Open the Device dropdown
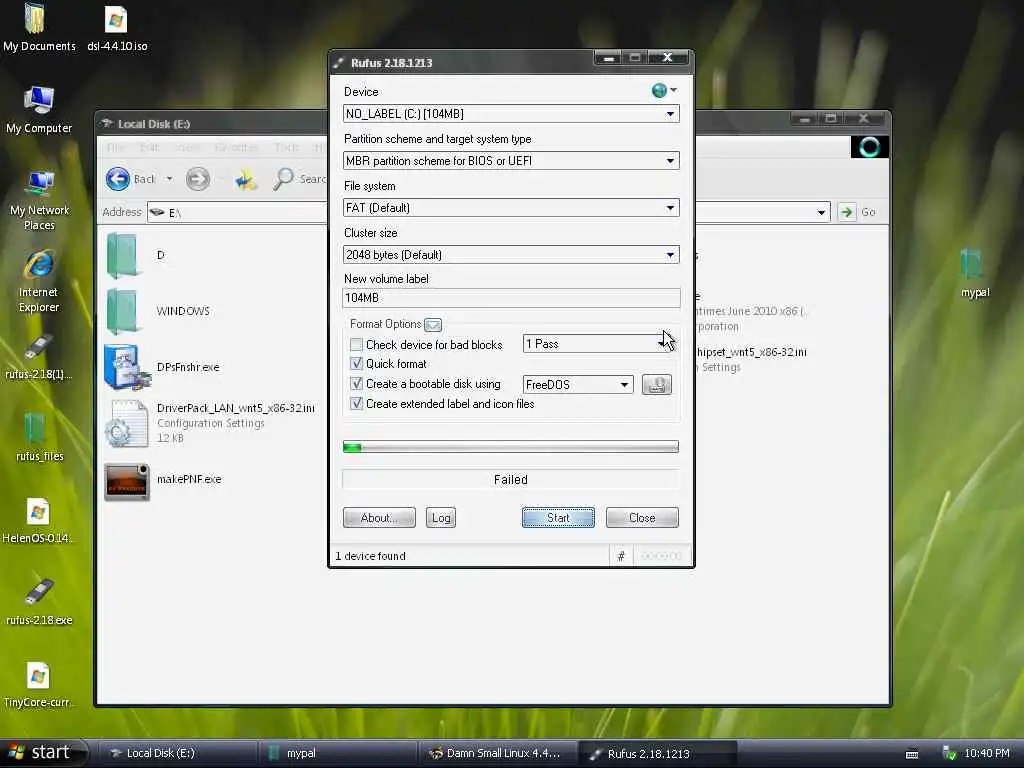 coord(511,114)
